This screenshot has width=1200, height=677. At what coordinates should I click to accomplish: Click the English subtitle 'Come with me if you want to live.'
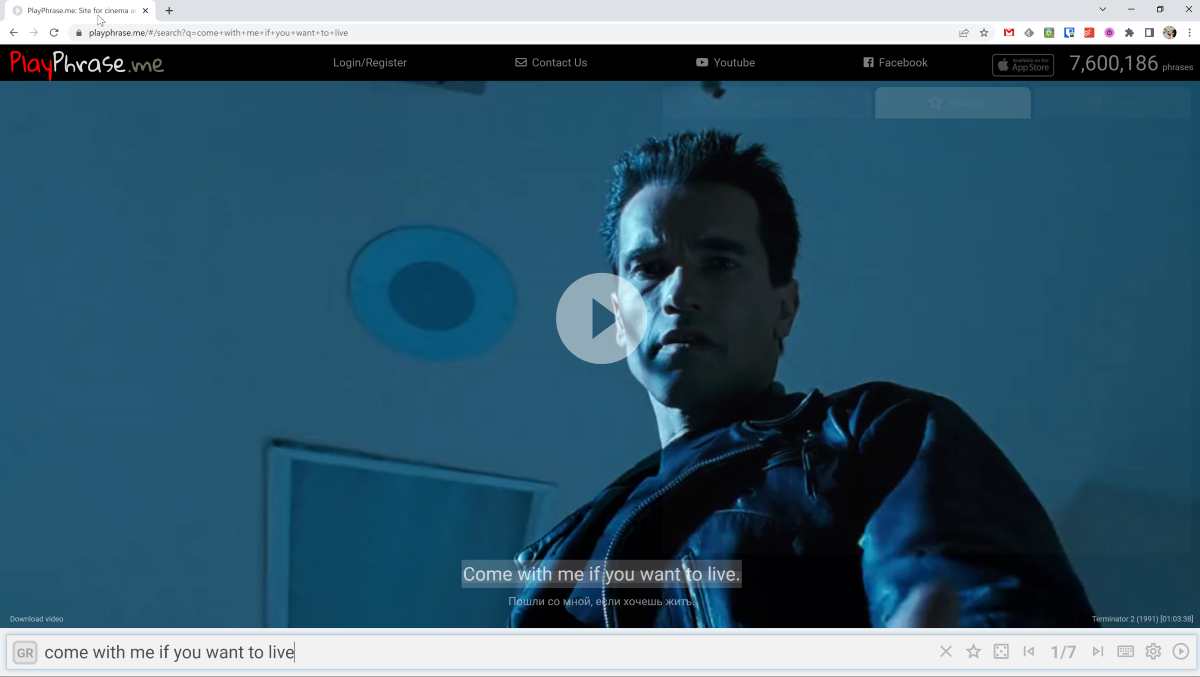[x=601, y=574]
